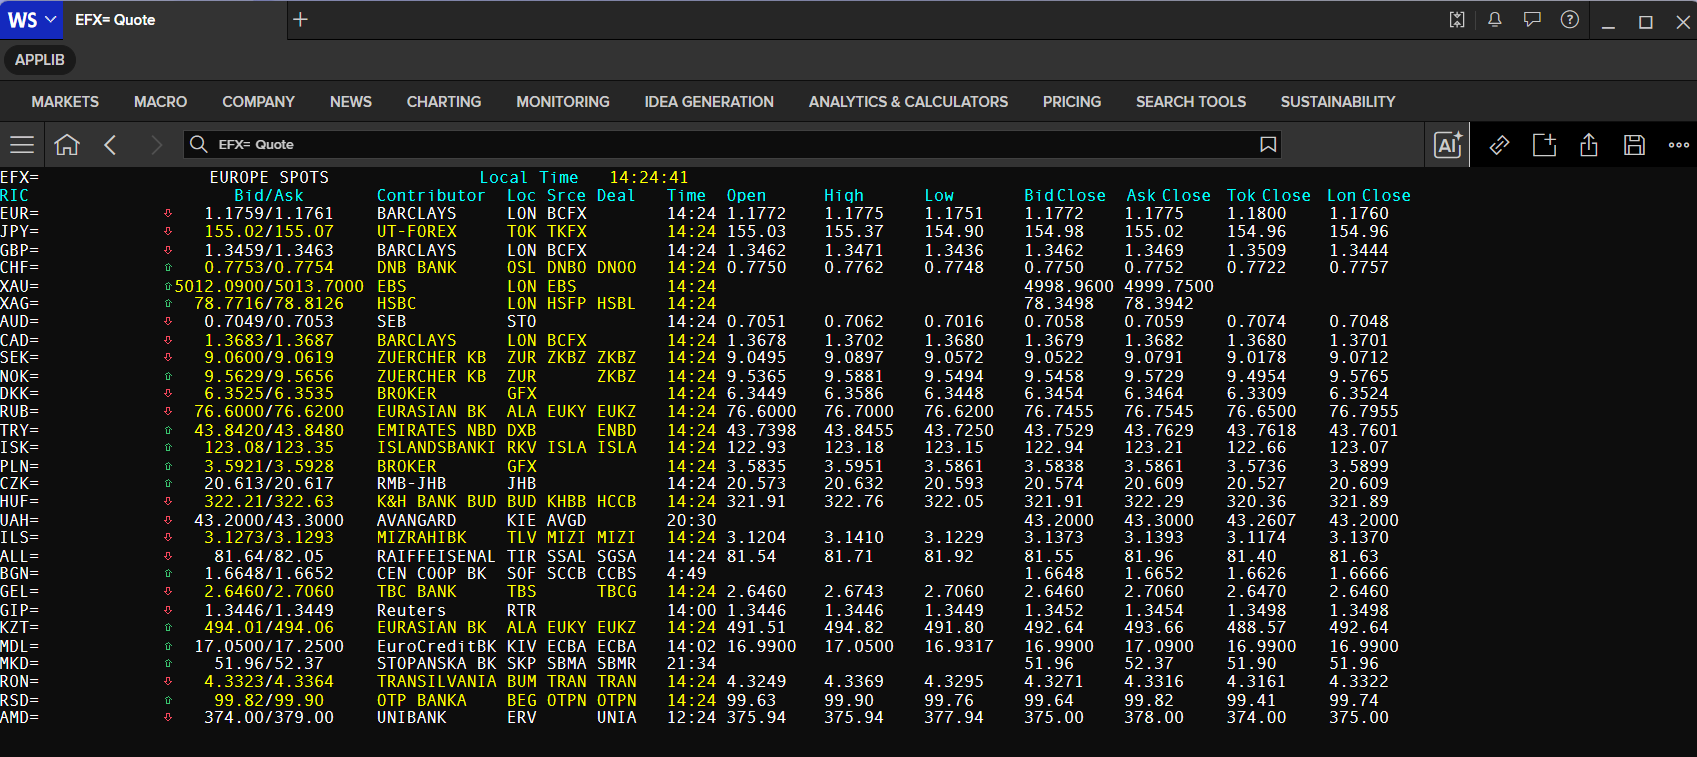1697x757 pixels.
Task: Click the APPLIB button
Action: point(40,60)
